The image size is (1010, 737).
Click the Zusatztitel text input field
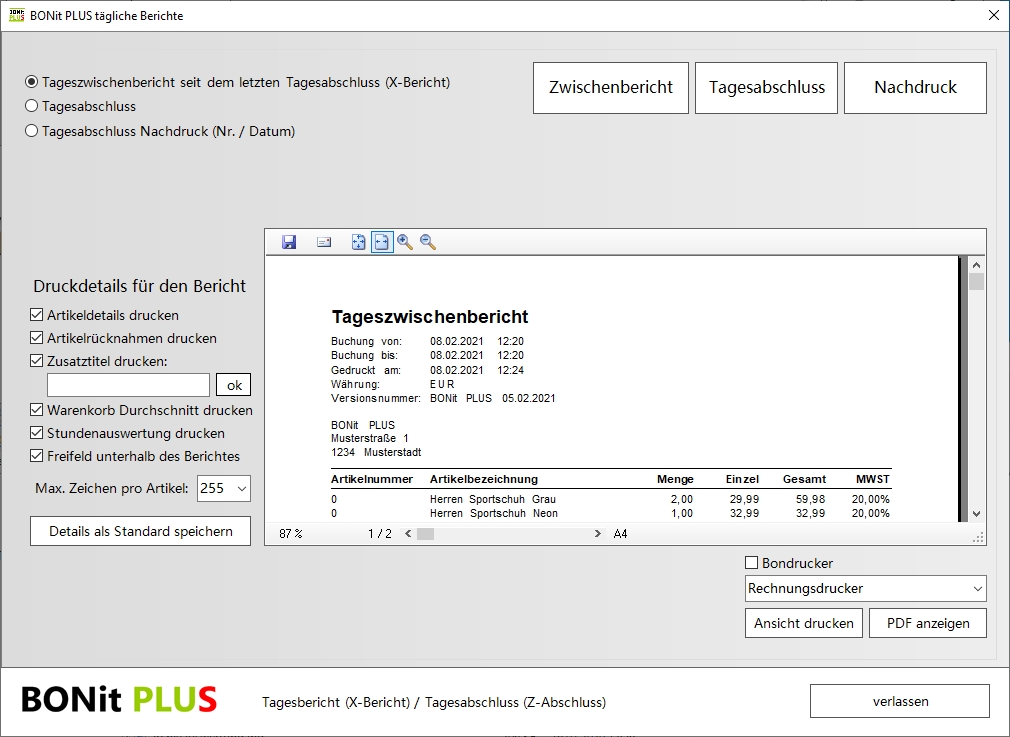coord(128,385)
